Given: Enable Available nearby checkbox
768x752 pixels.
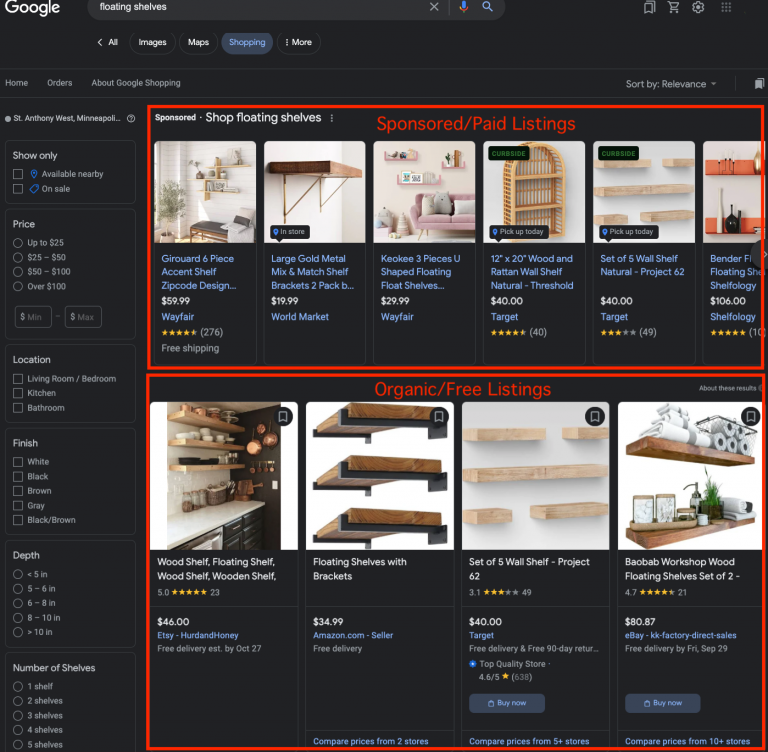Looking at the screenshot, I should coord(18,174).
